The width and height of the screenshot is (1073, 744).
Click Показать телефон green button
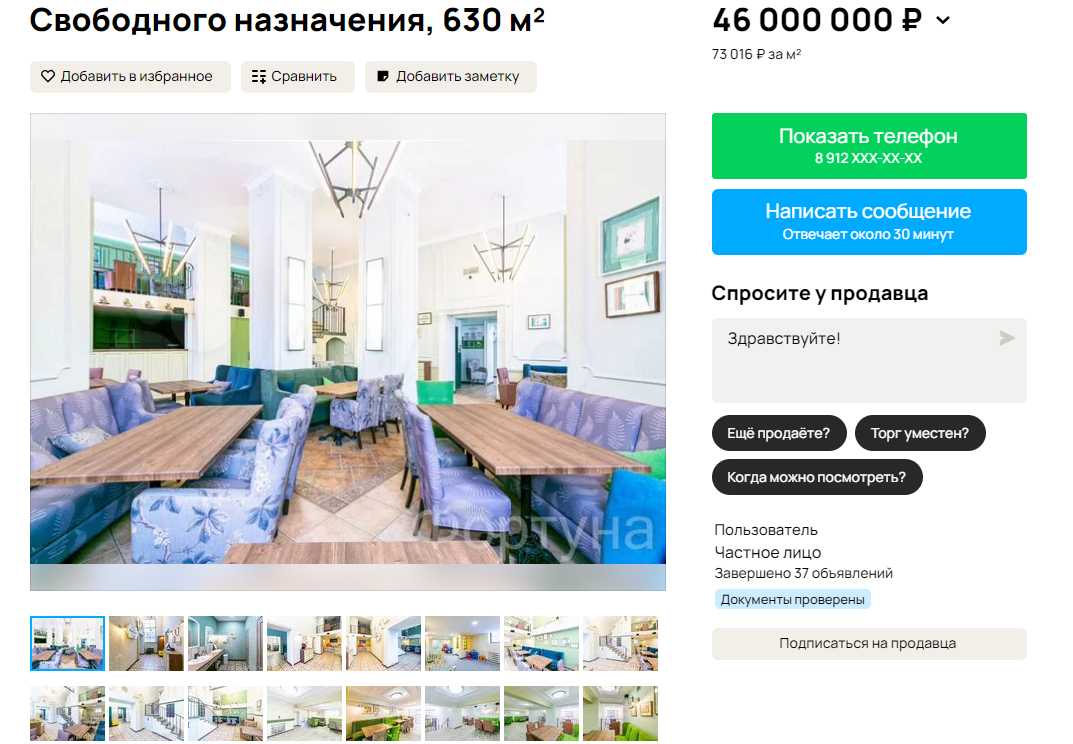tap(869, 146)
